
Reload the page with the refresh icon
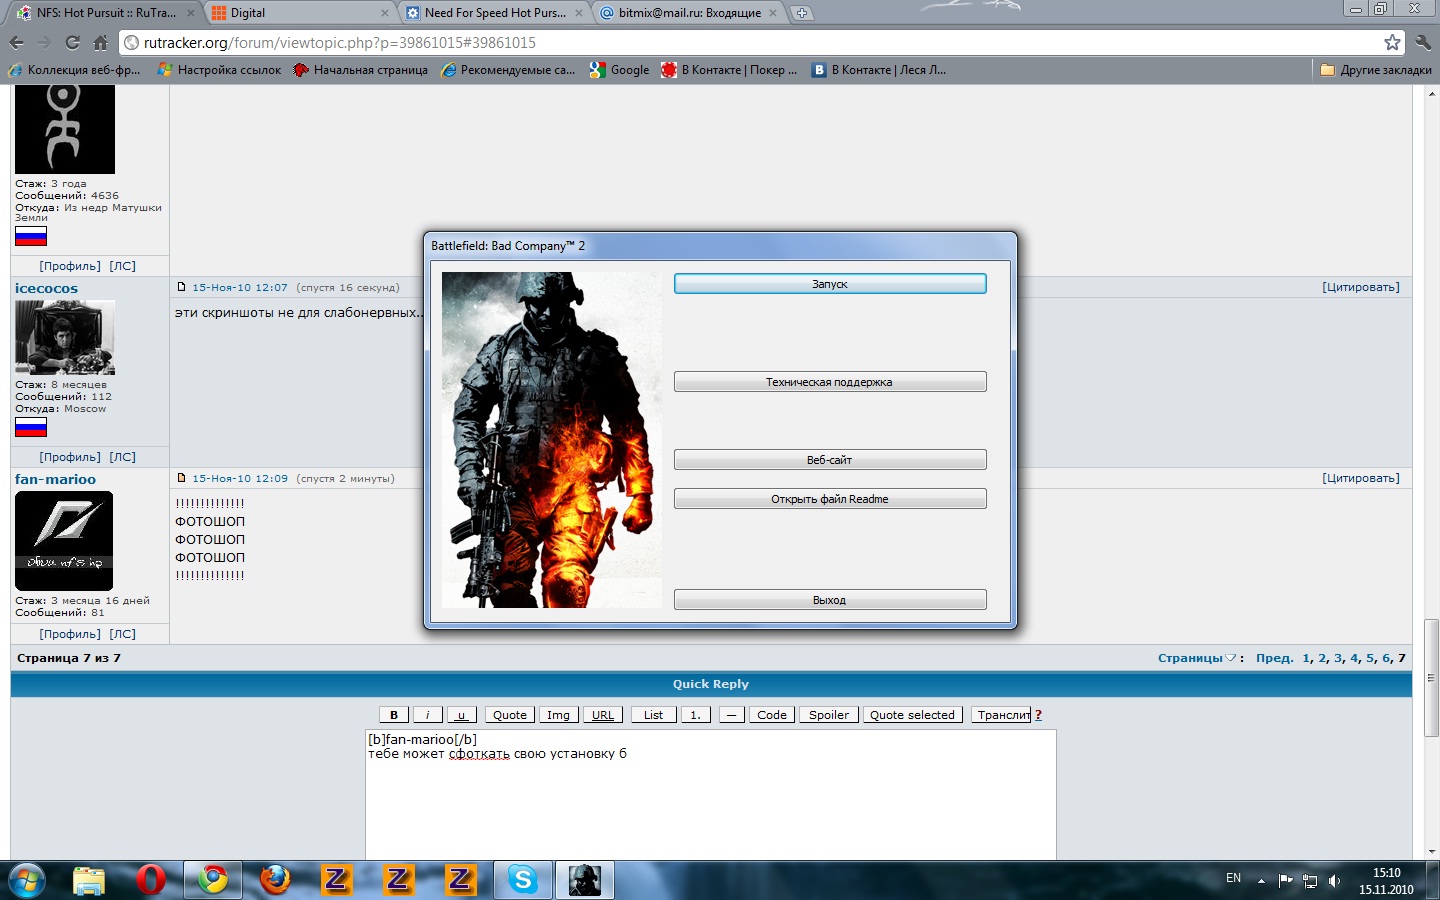(72, 42)
